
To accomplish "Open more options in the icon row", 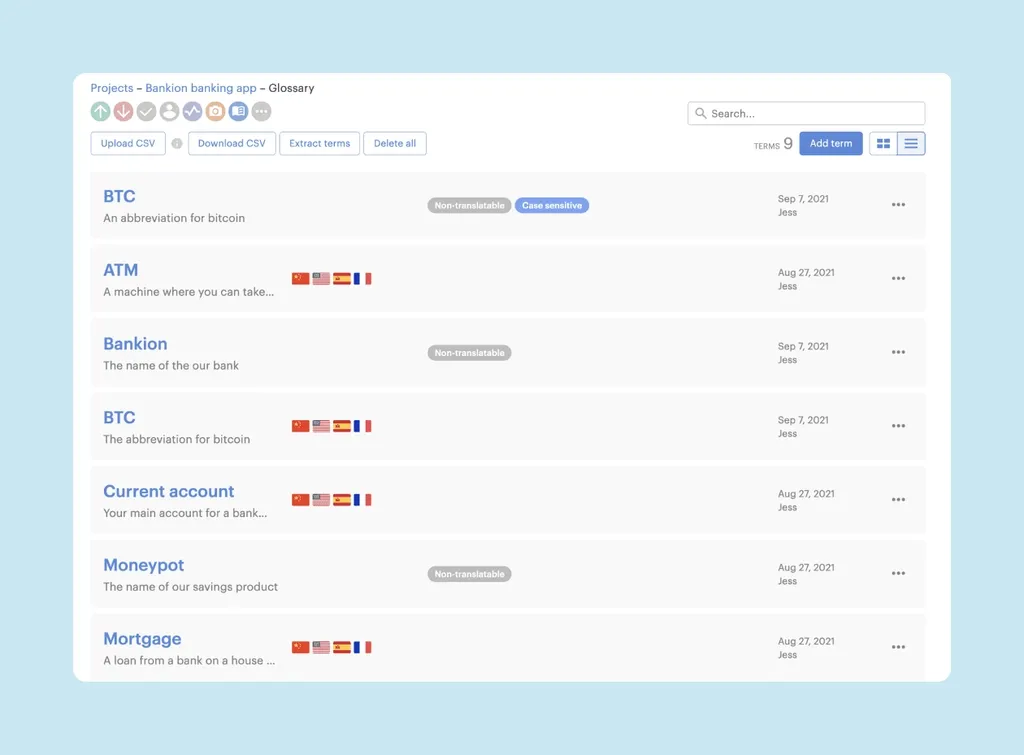I will pos(261,112).
